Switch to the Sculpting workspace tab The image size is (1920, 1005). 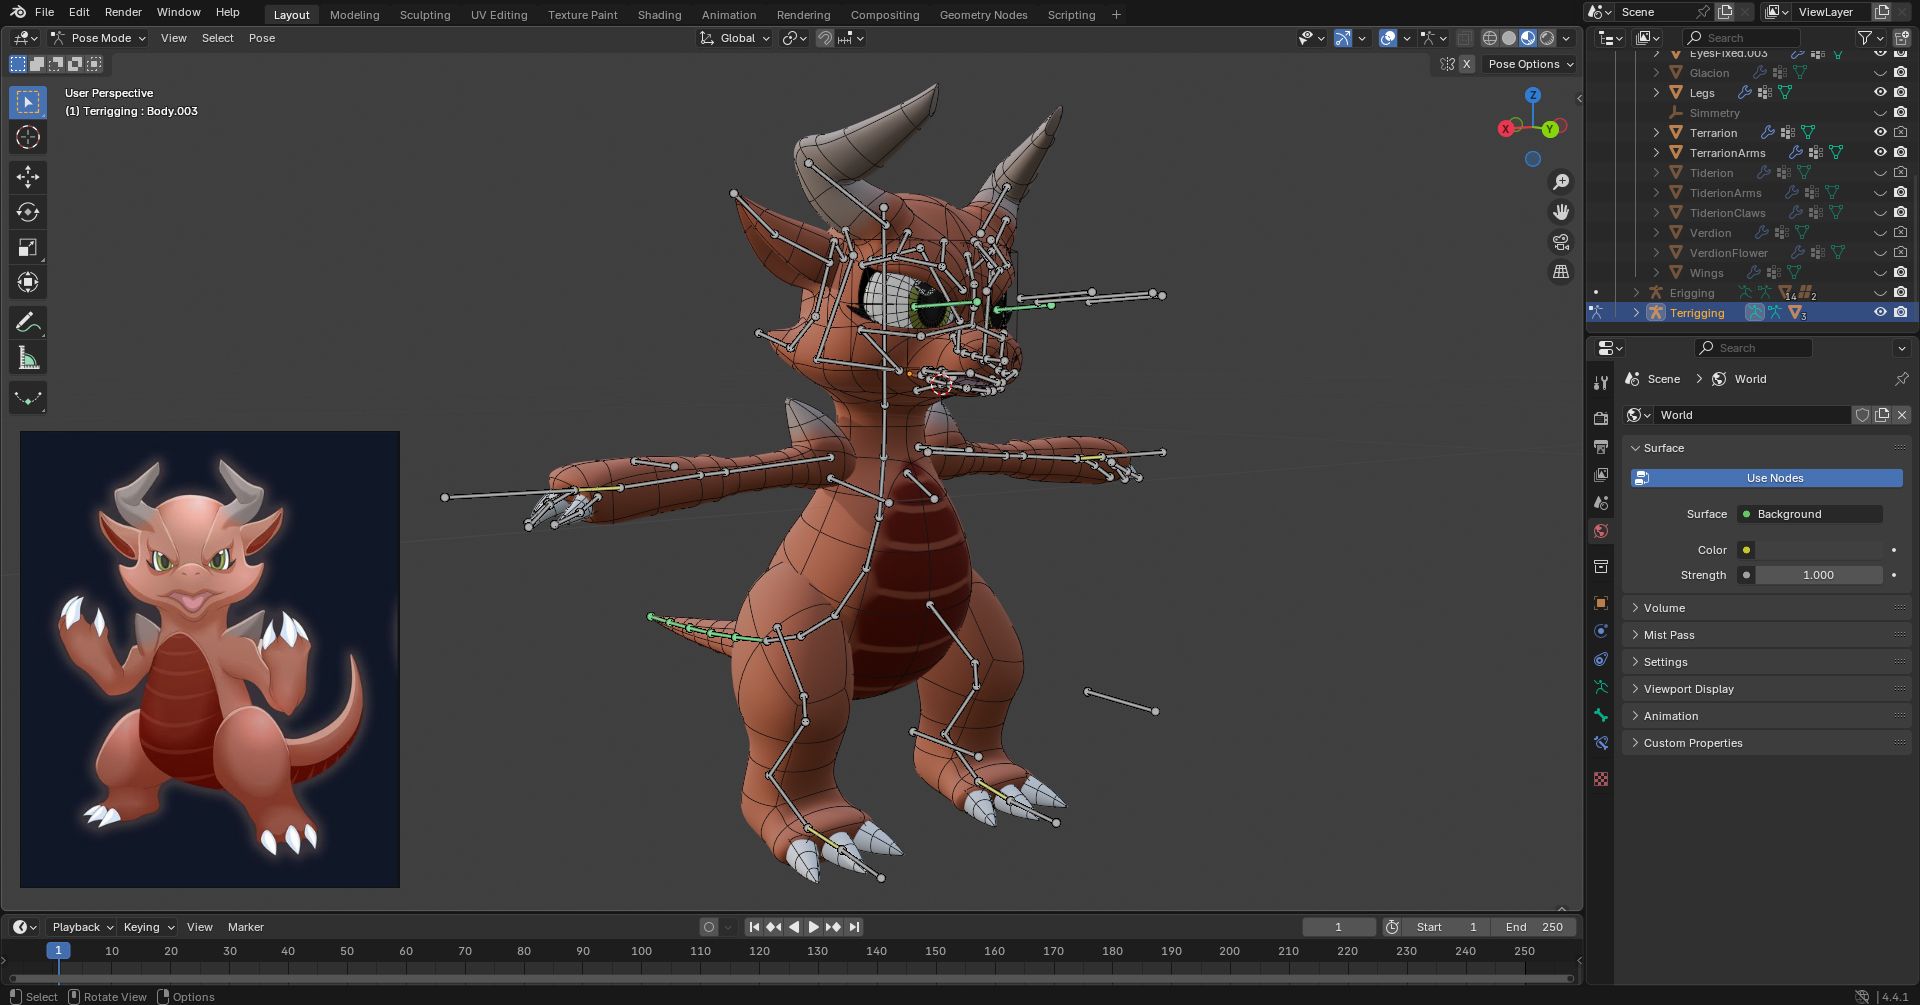click(x=425, y=15)
